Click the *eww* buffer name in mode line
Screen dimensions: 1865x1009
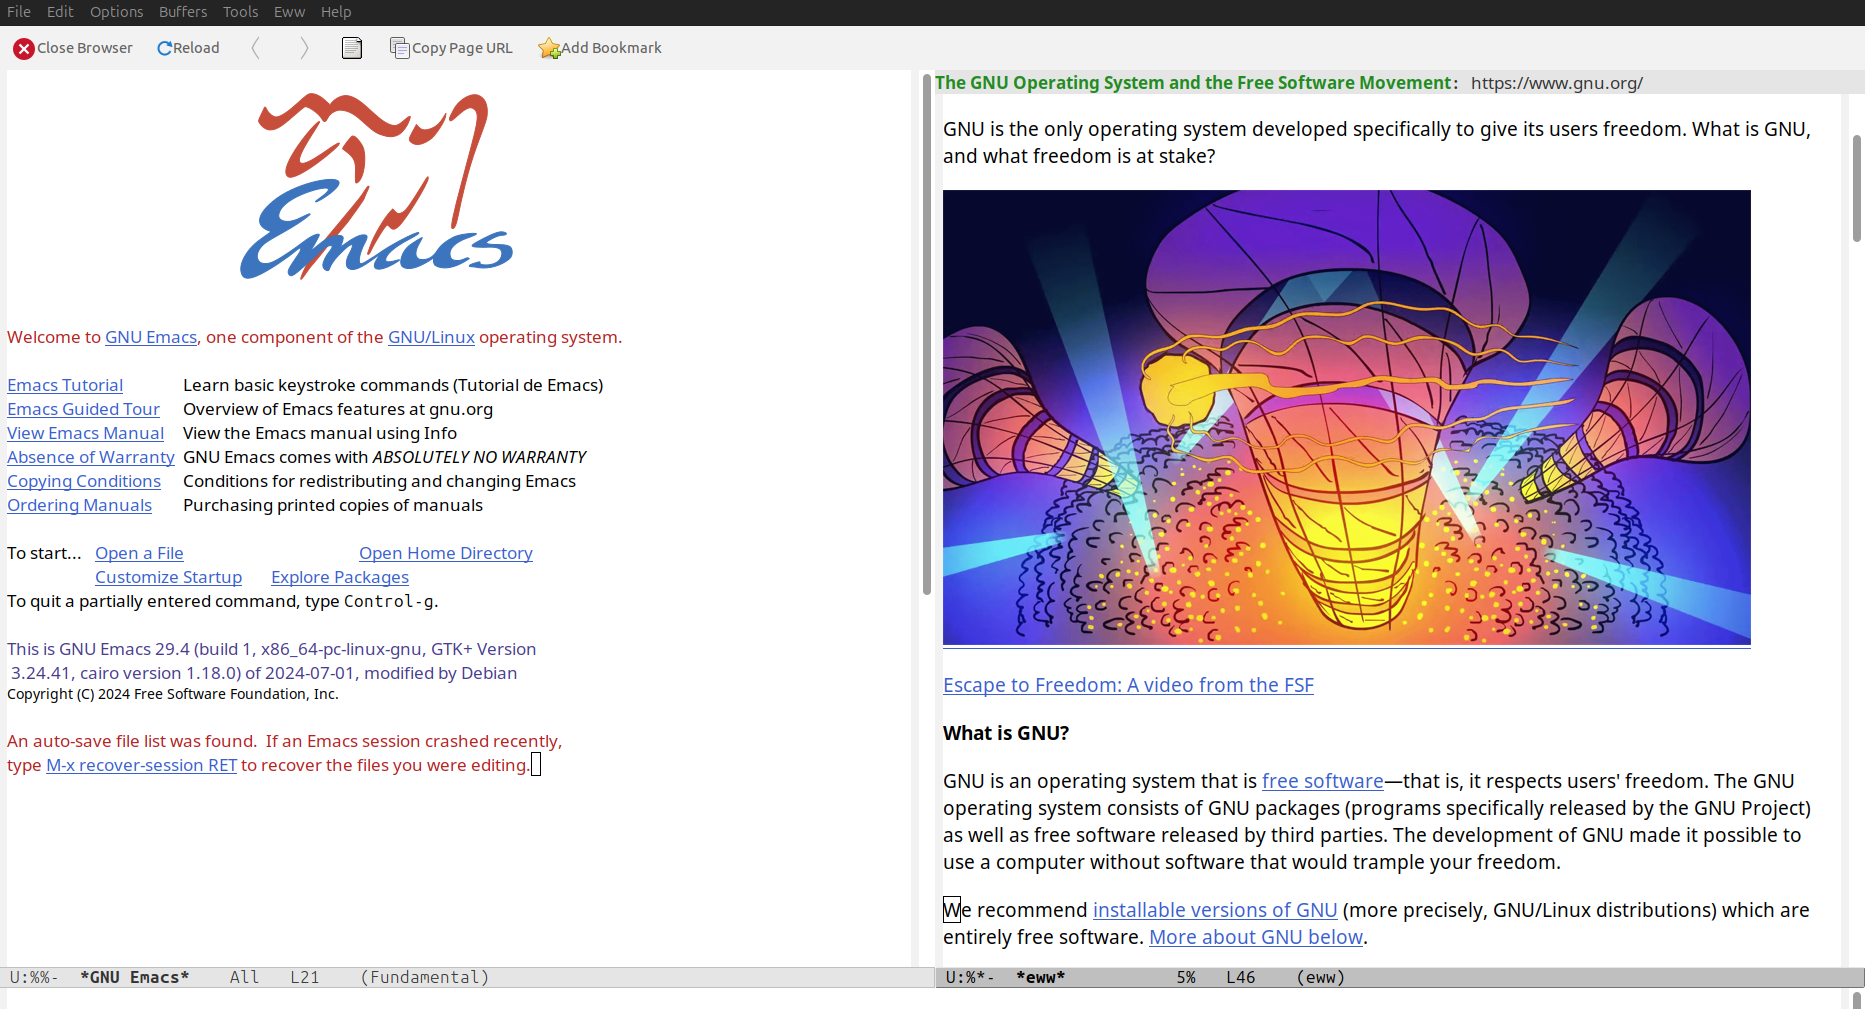pos(1041,977)
